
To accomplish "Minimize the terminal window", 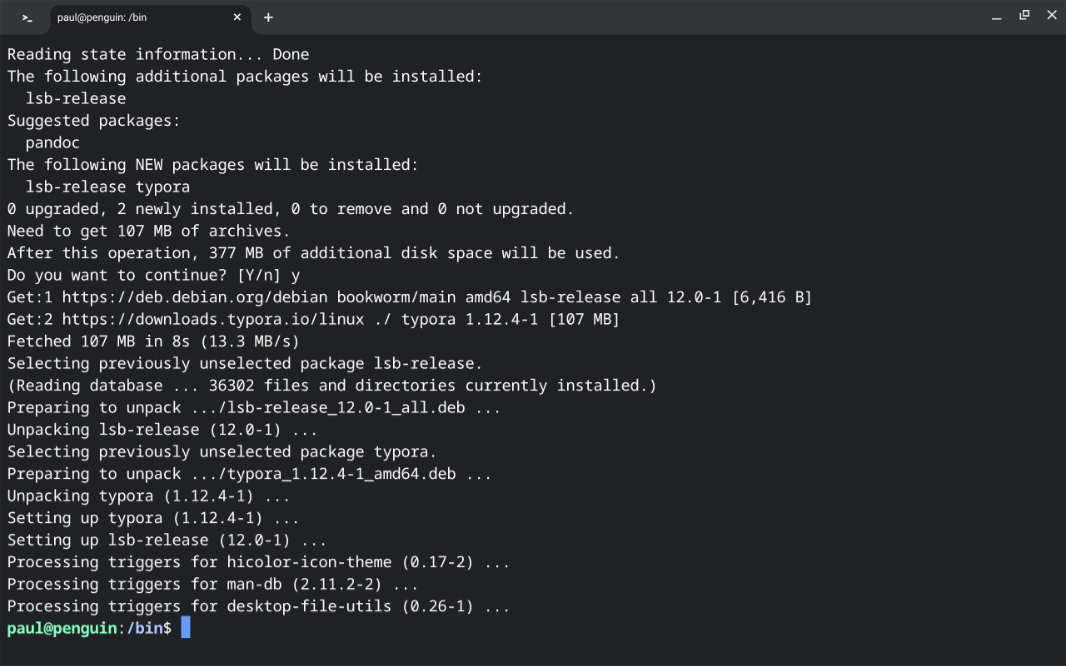I will click(x=996, y=17).
